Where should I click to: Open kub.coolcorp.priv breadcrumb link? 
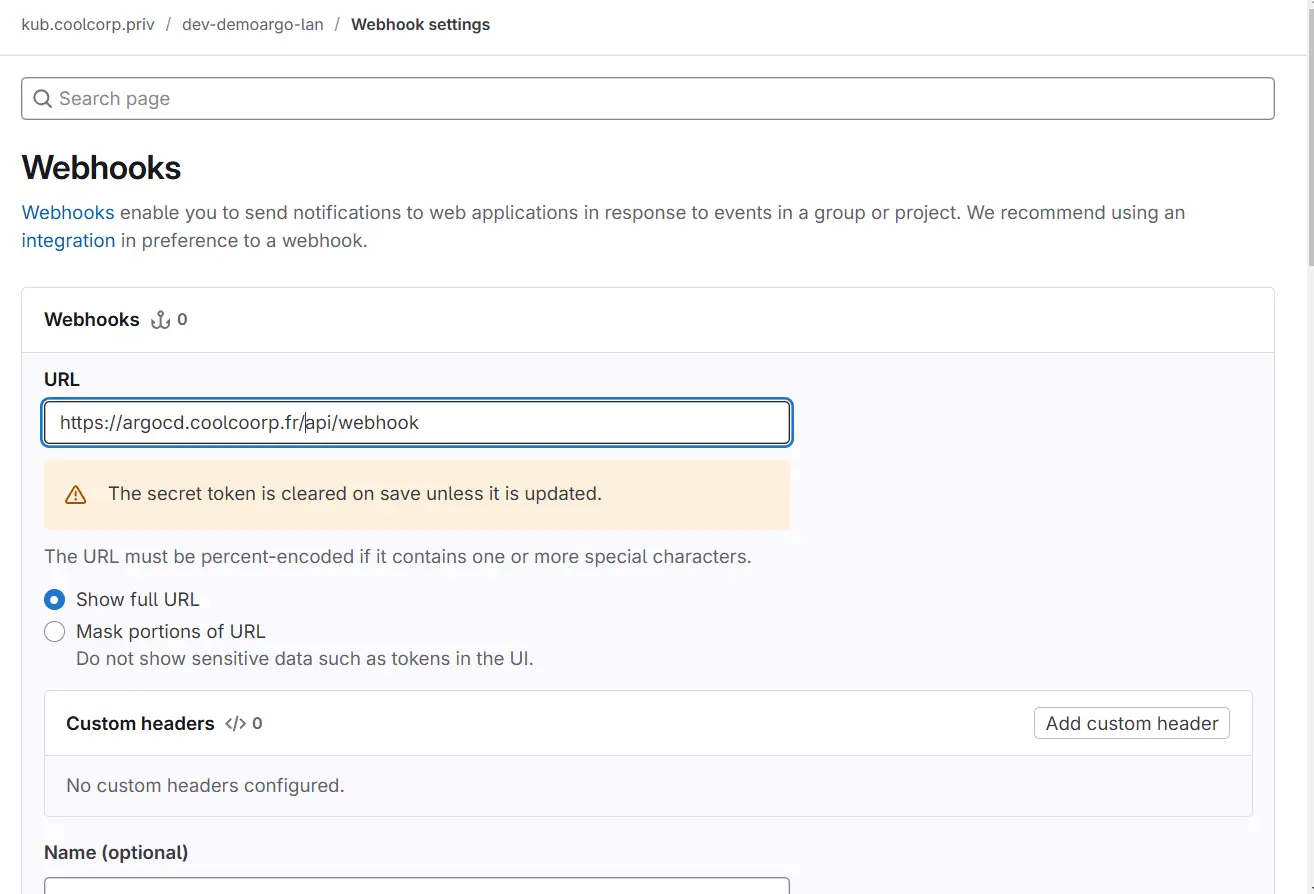pos(88,24)
